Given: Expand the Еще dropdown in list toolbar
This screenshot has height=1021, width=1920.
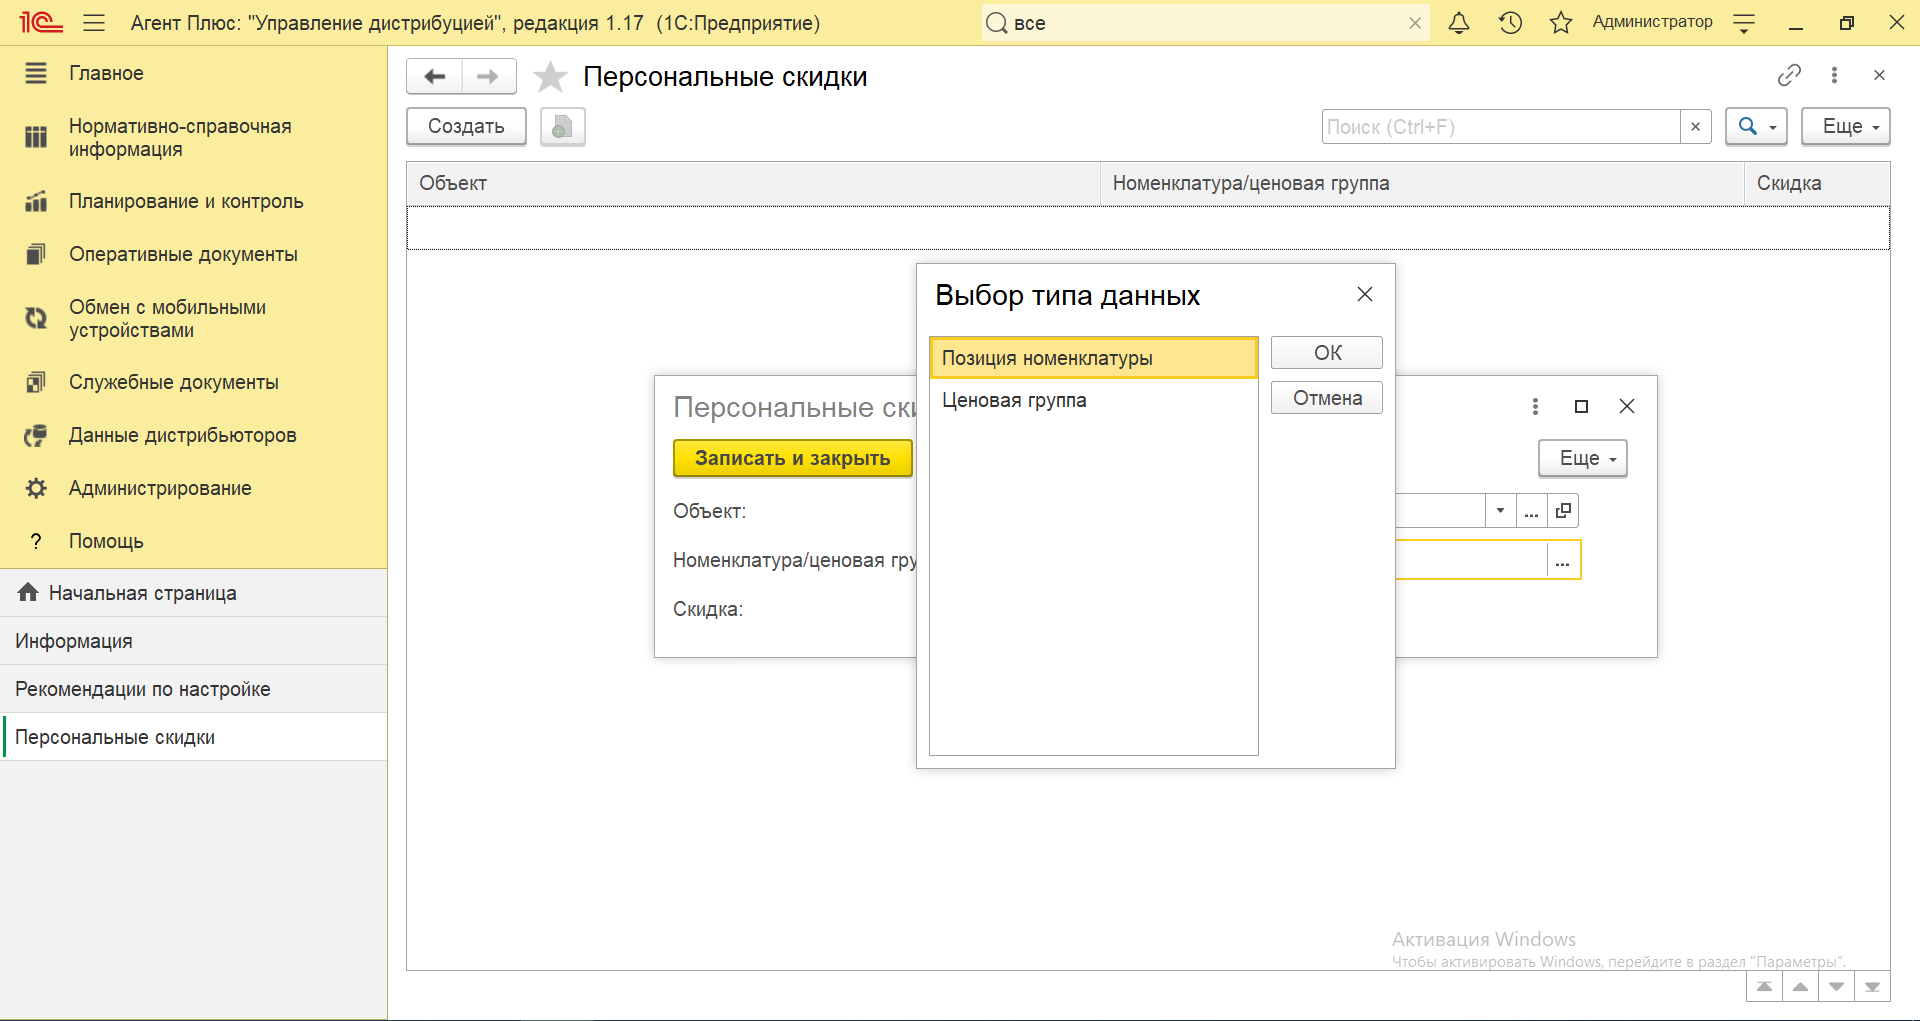Looking at the screenshot, I should pyautogui.click(x=1845, y=127).
